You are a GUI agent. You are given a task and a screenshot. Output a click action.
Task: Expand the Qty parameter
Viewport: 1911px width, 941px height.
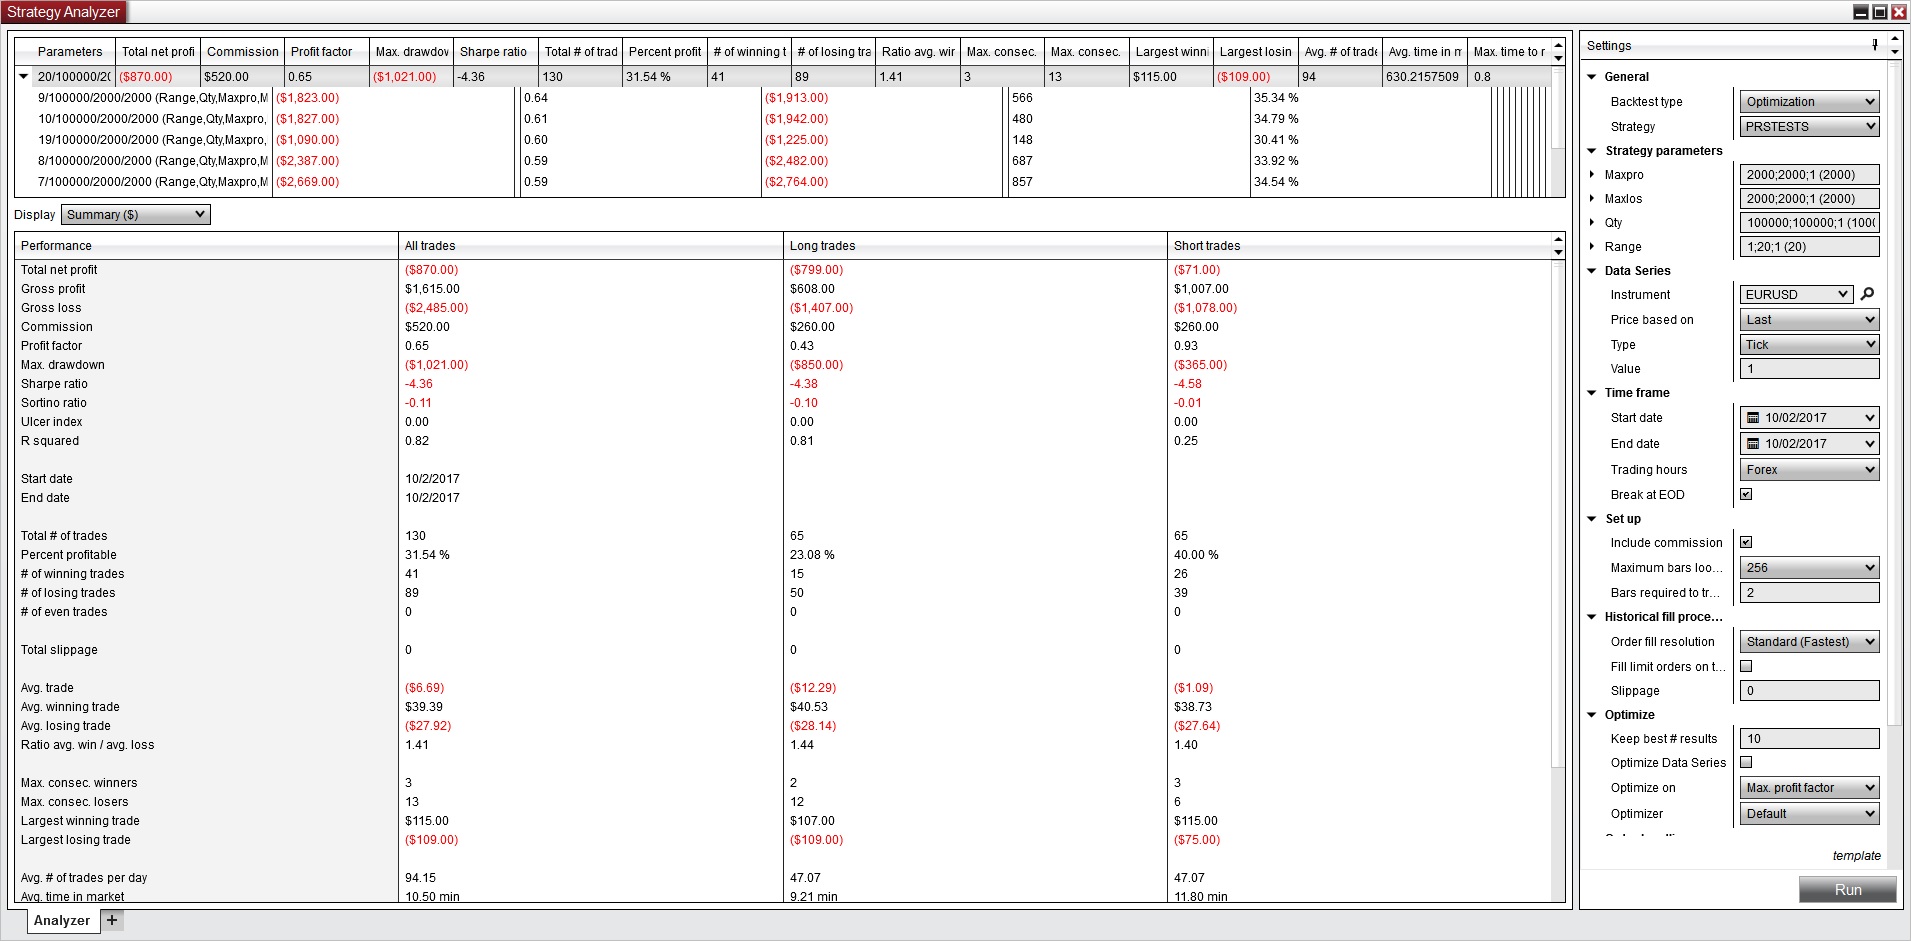click(x=1592, y=222)
